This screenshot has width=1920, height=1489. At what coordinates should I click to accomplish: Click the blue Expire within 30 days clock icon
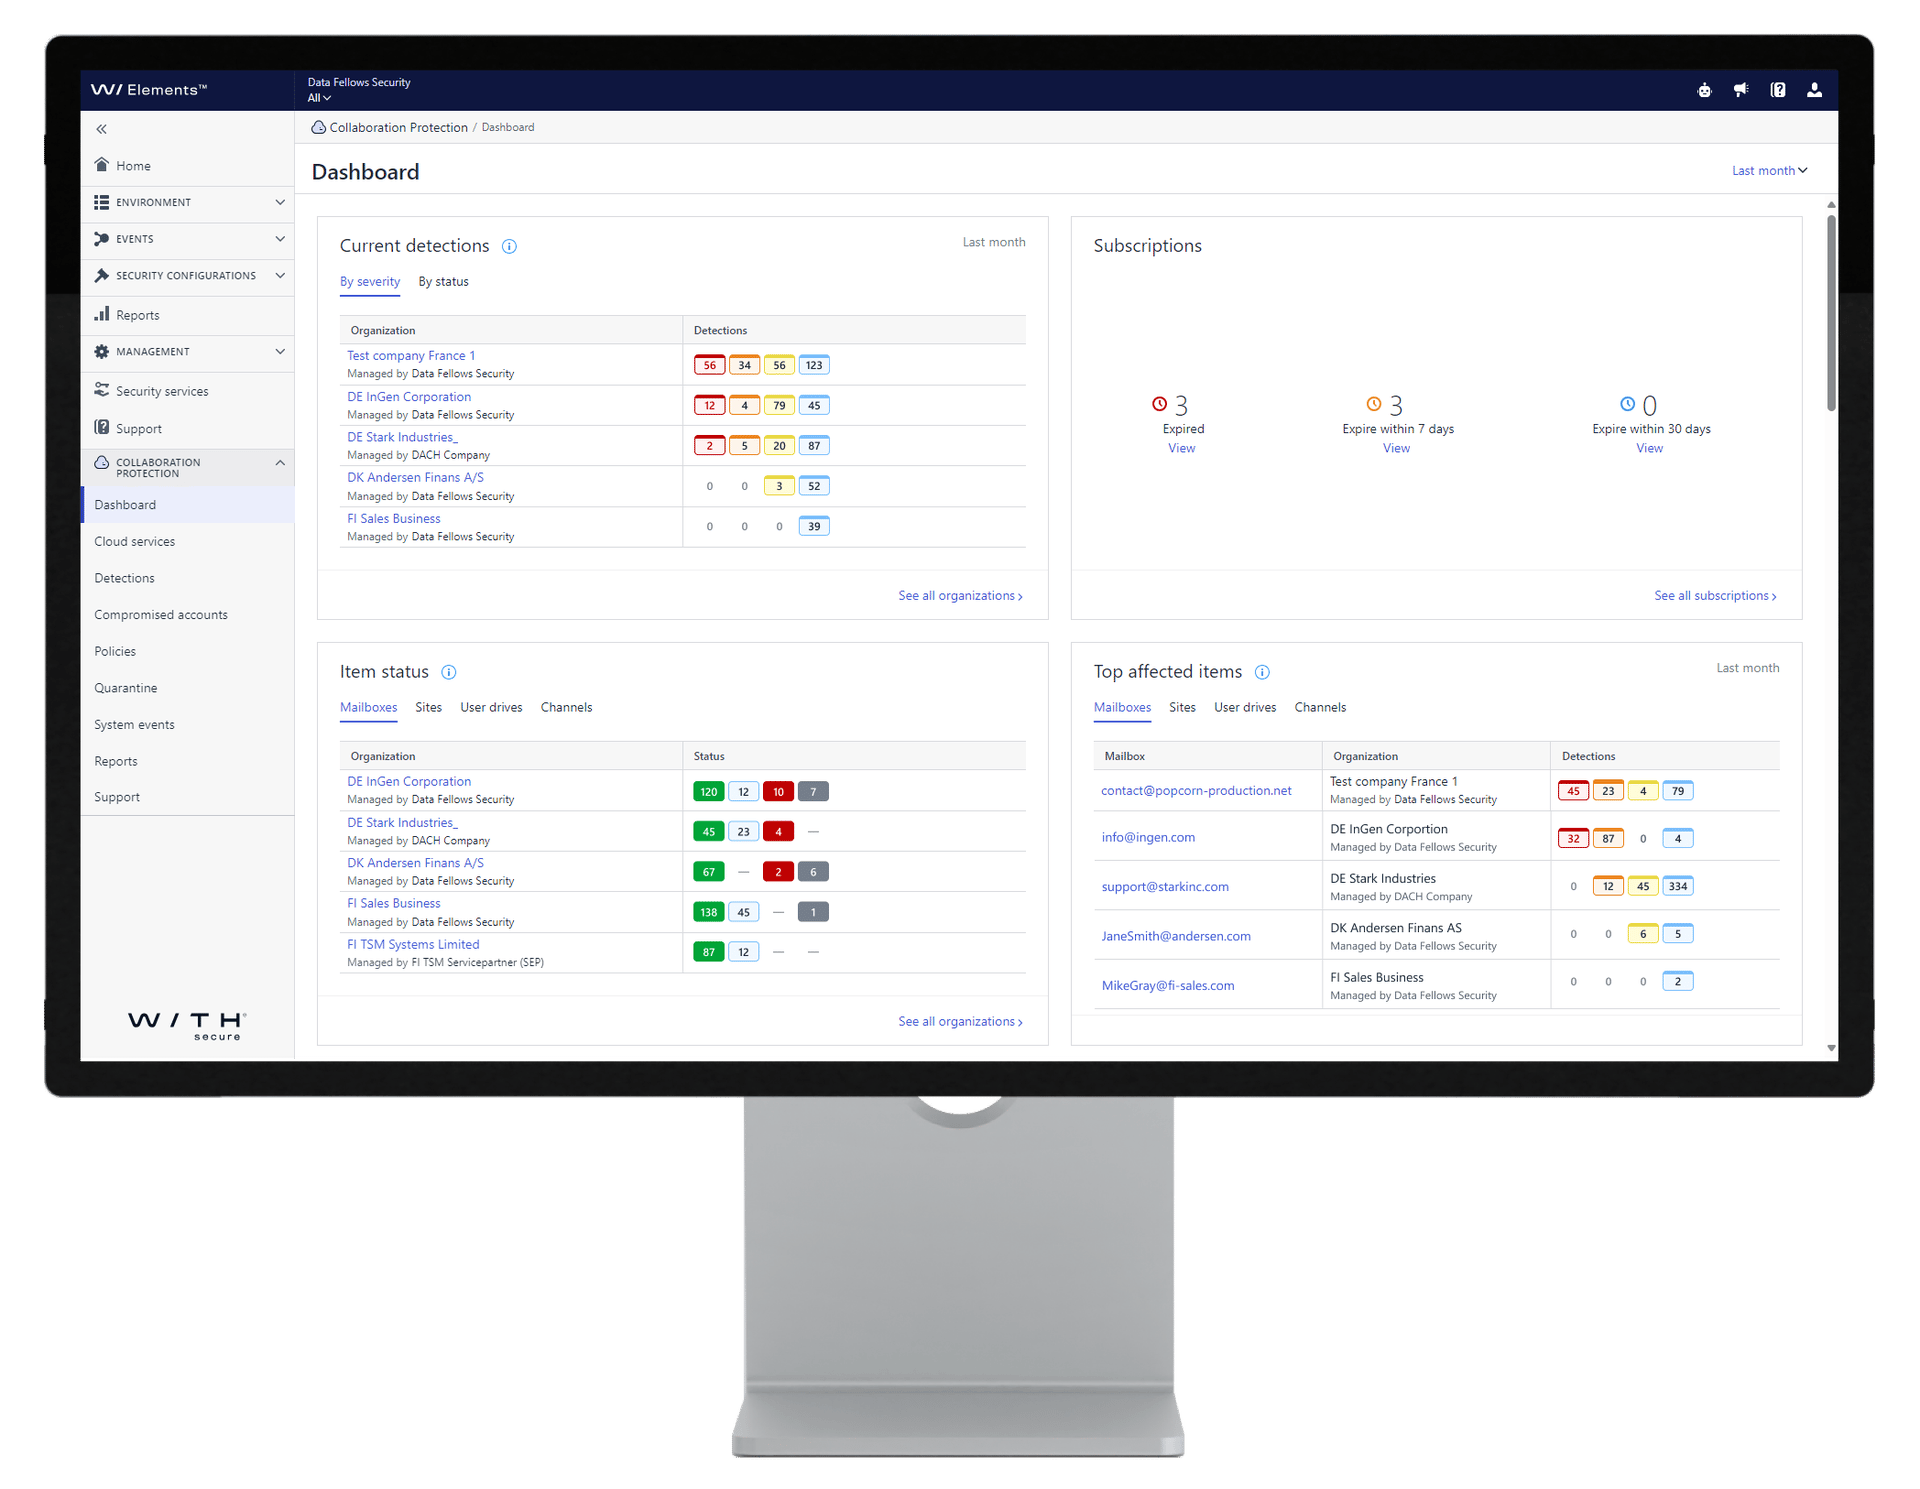pyautogui.click(x=1628, y=404)
